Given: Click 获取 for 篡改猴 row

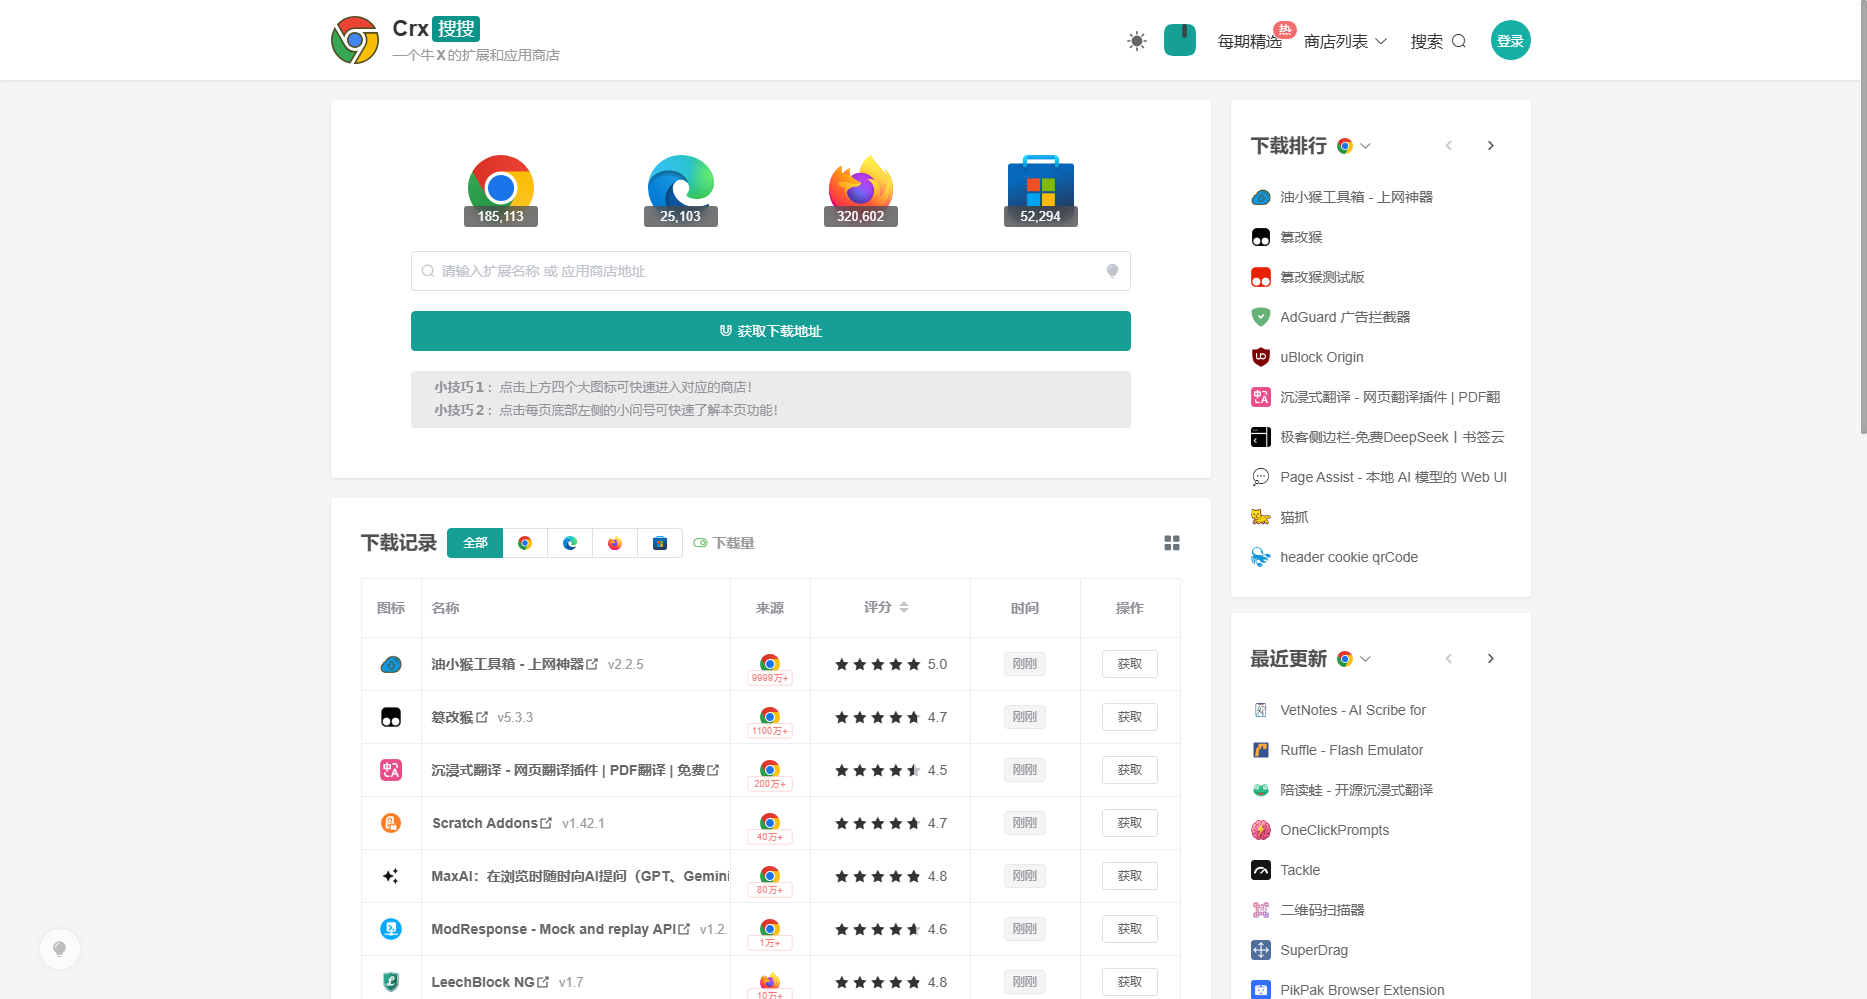Looking at the screenshot, I should coord(1130,717).
